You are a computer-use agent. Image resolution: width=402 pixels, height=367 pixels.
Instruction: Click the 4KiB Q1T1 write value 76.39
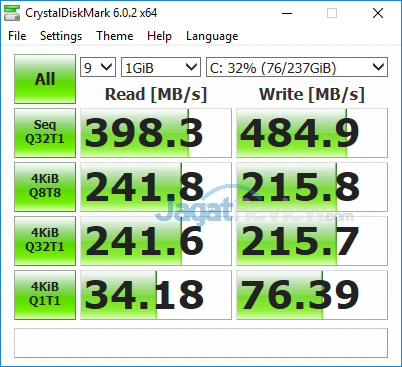point(312,295)
